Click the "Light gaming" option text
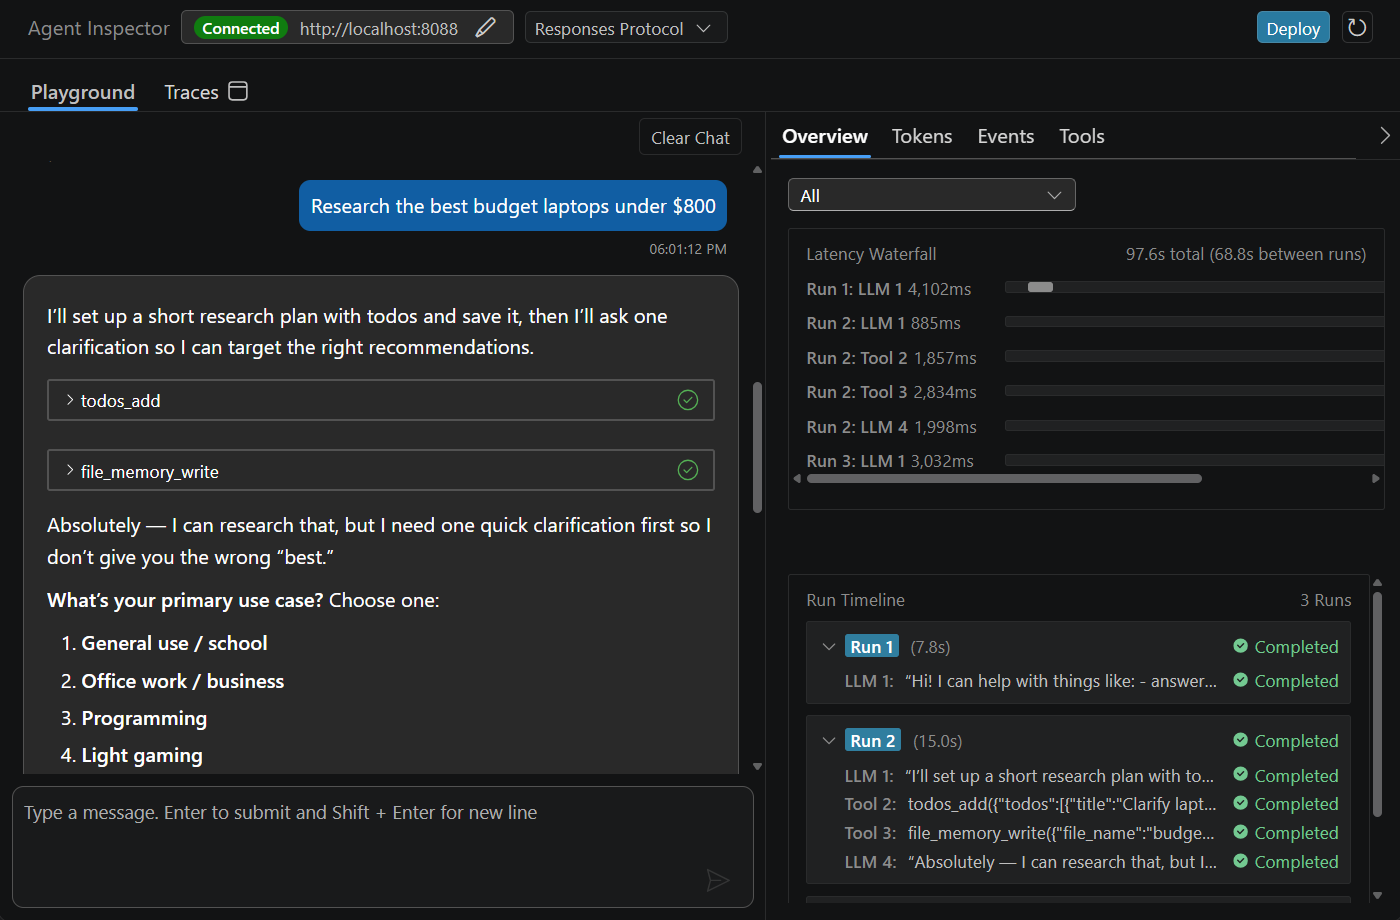 coord(142,756)
